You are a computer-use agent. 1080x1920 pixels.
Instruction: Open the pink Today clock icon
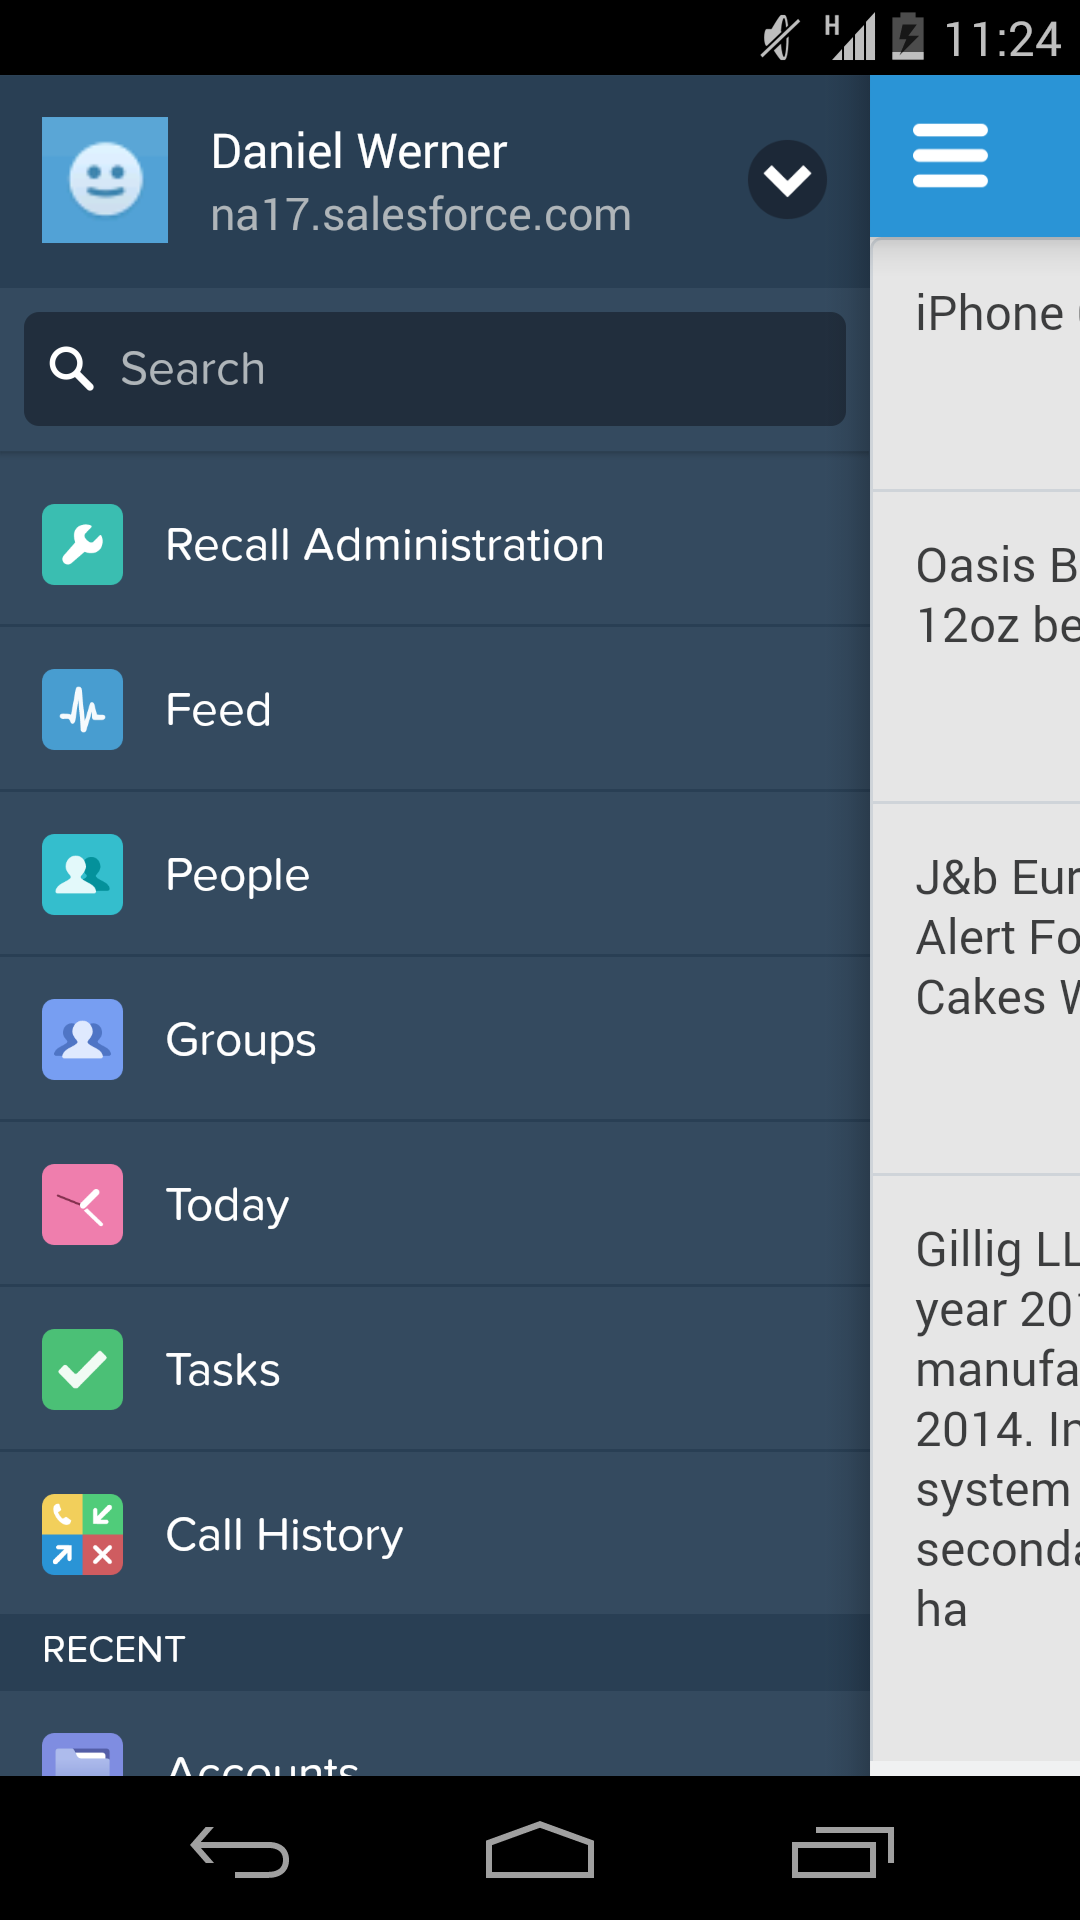pos(82,1205)
